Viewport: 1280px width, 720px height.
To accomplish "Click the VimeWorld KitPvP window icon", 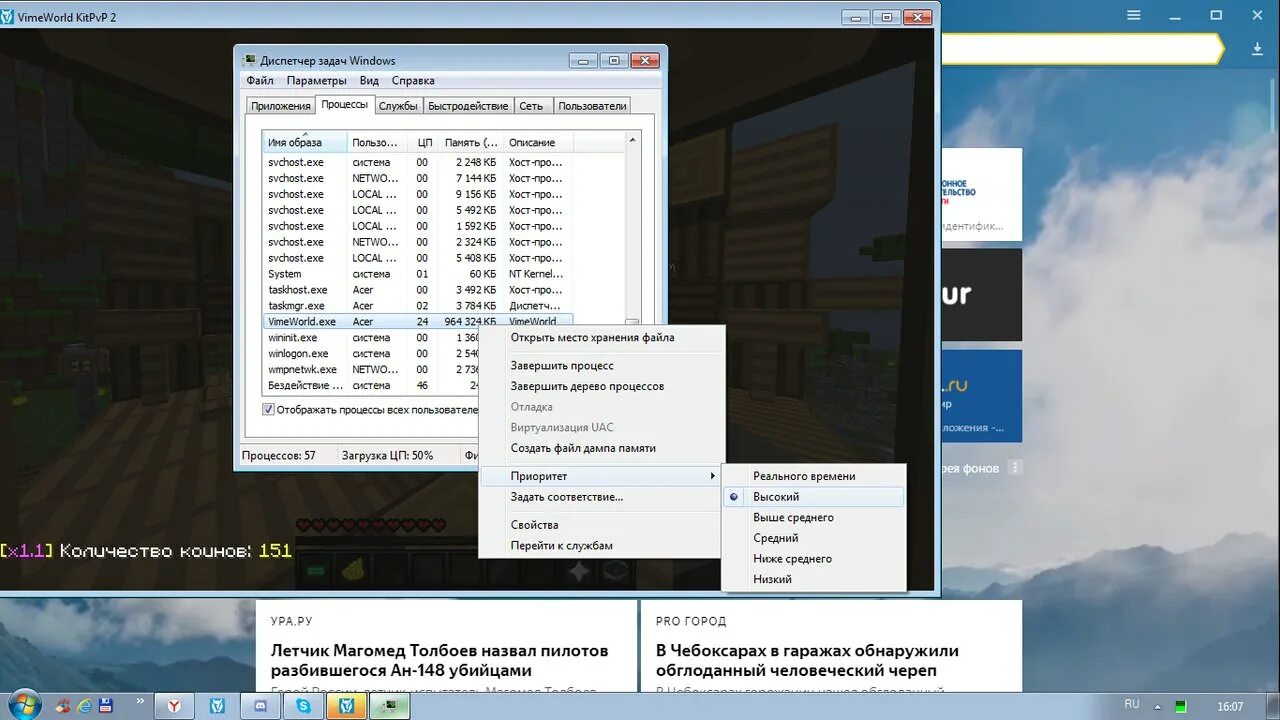I will click(8, 17).
